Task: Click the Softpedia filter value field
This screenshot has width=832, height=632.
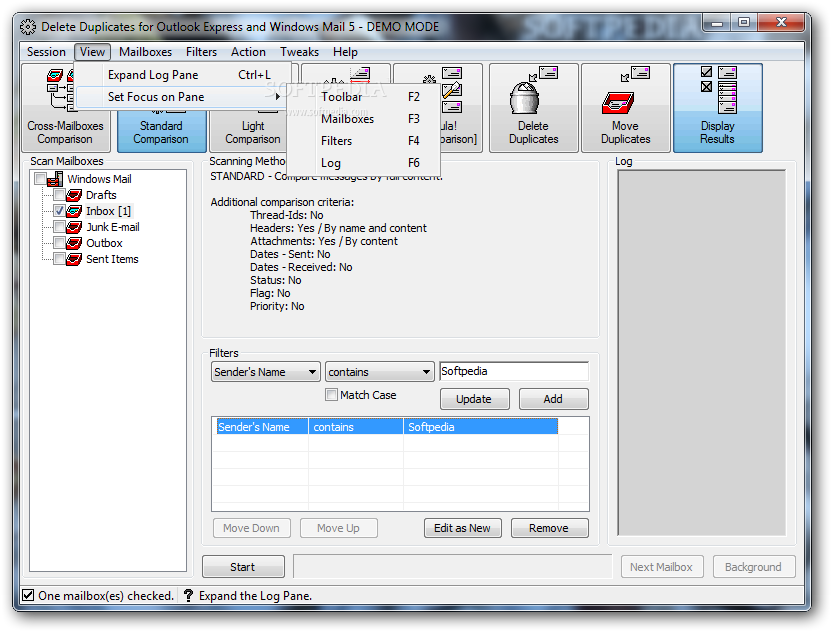Action: point(514,371)
